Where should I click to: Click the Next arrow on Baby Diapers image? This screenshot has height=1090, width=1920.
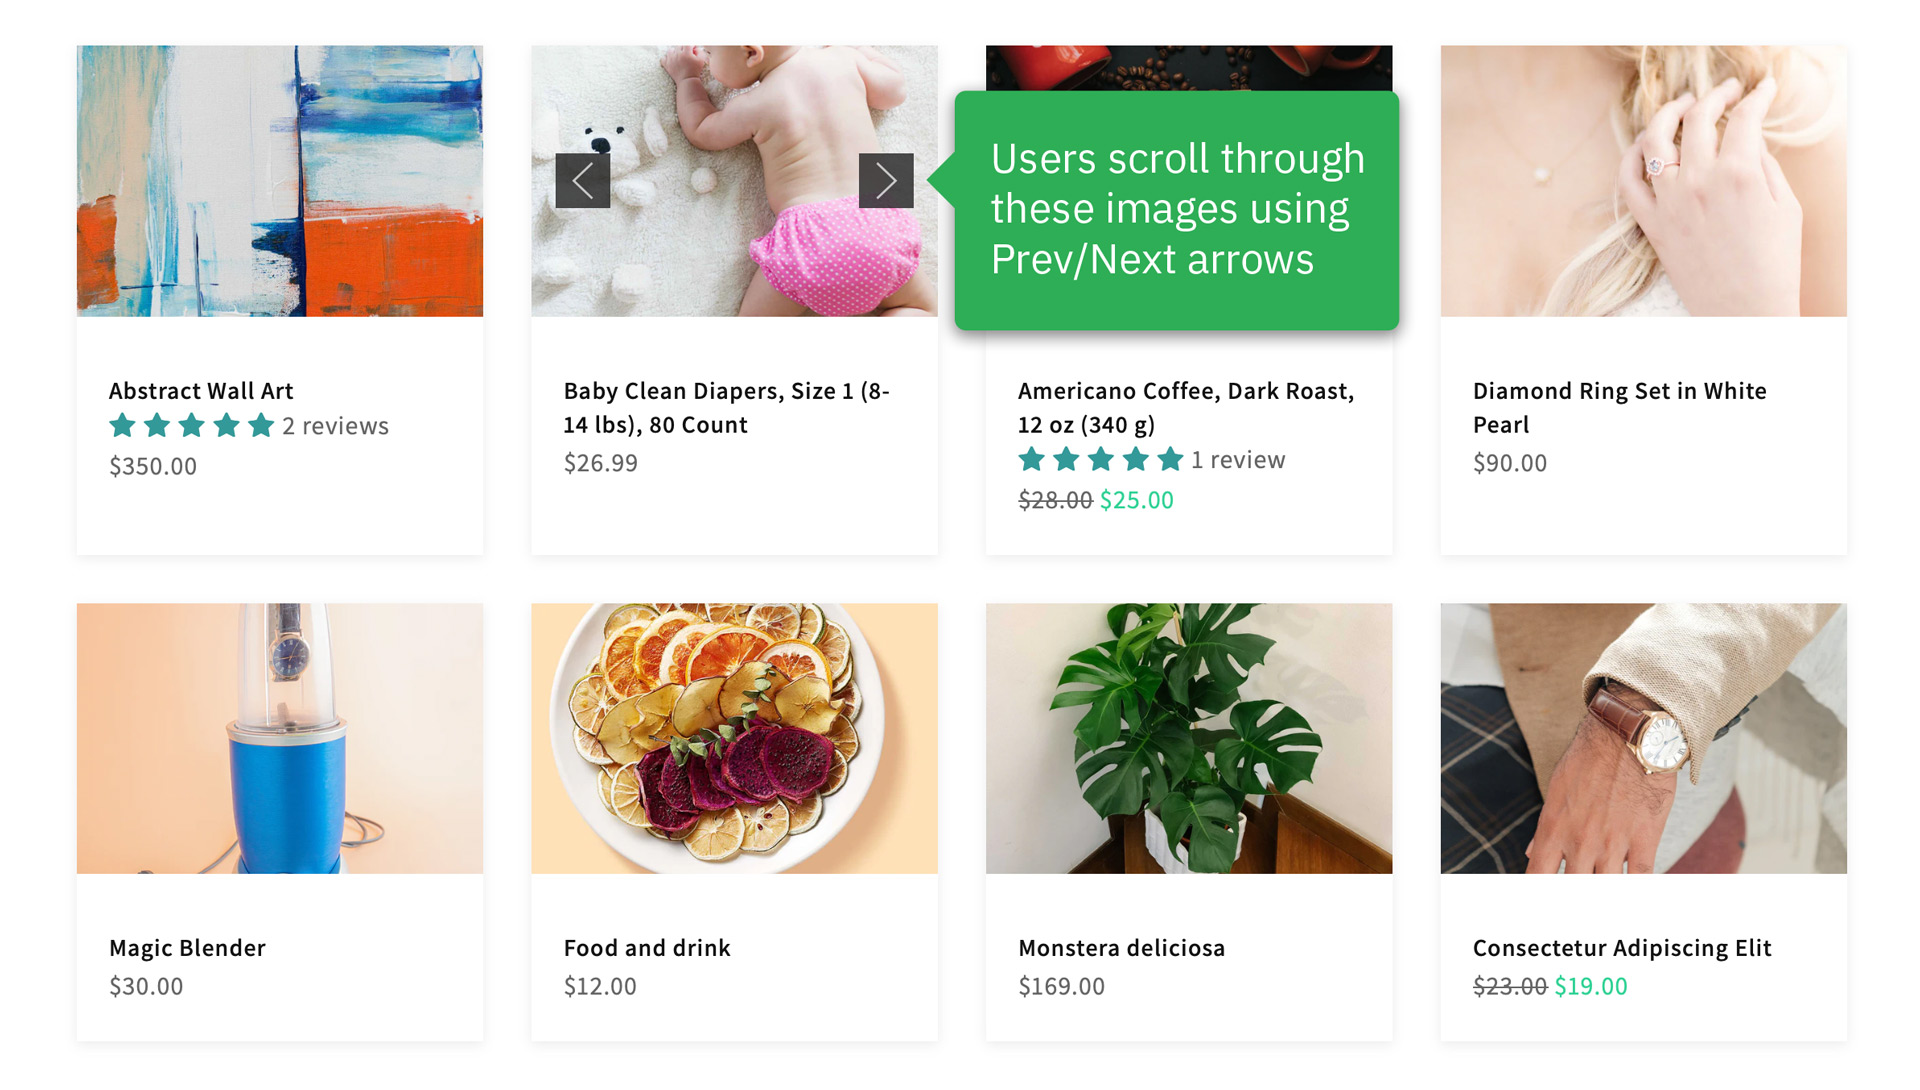884,181
